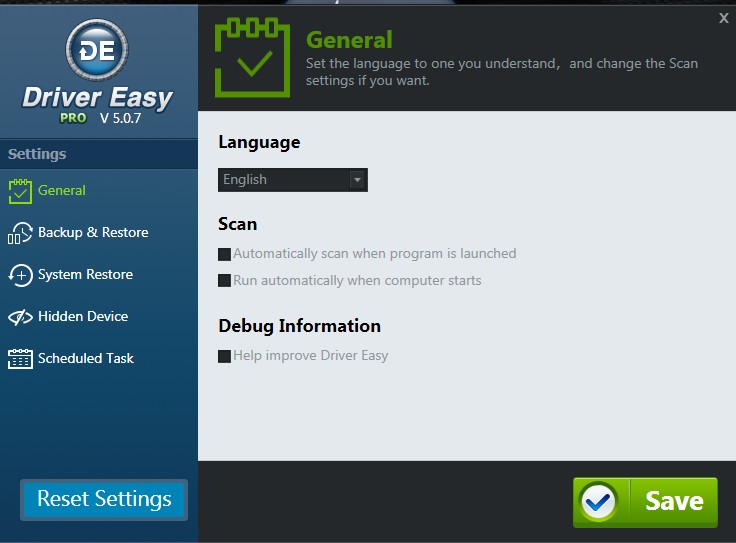
Task: Save the settings
Action: (645, 502)
